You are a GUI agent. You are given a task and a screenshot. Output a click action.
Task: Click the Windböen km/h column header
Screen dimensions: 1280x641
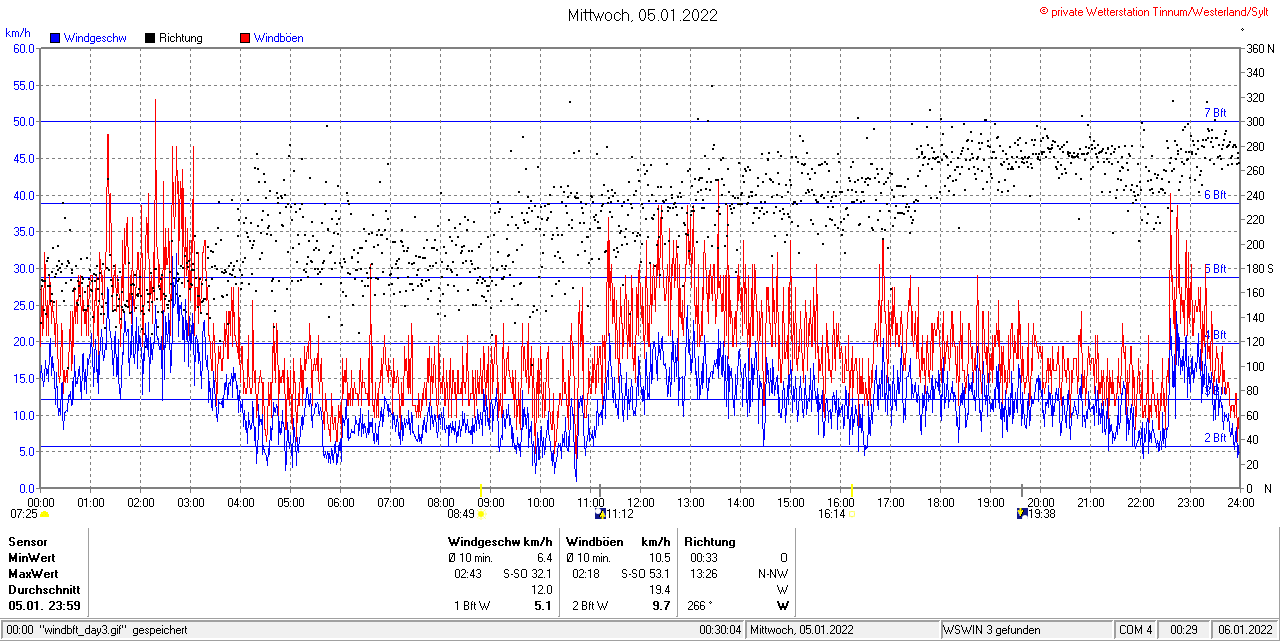tap(618, 542)
